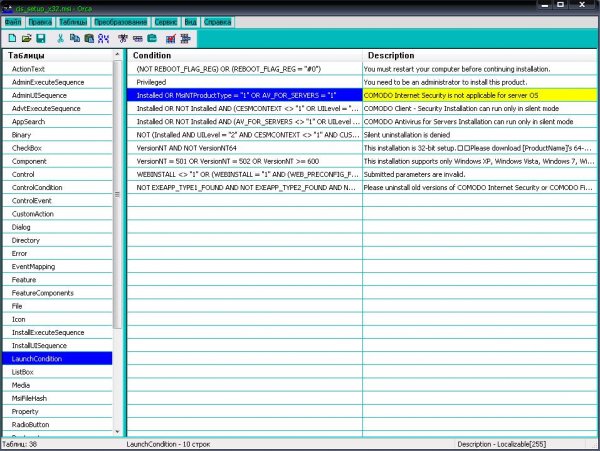The width and height of the screenshot is (600, 451).
Task: Select the Control table
Action: pos(57,174)
